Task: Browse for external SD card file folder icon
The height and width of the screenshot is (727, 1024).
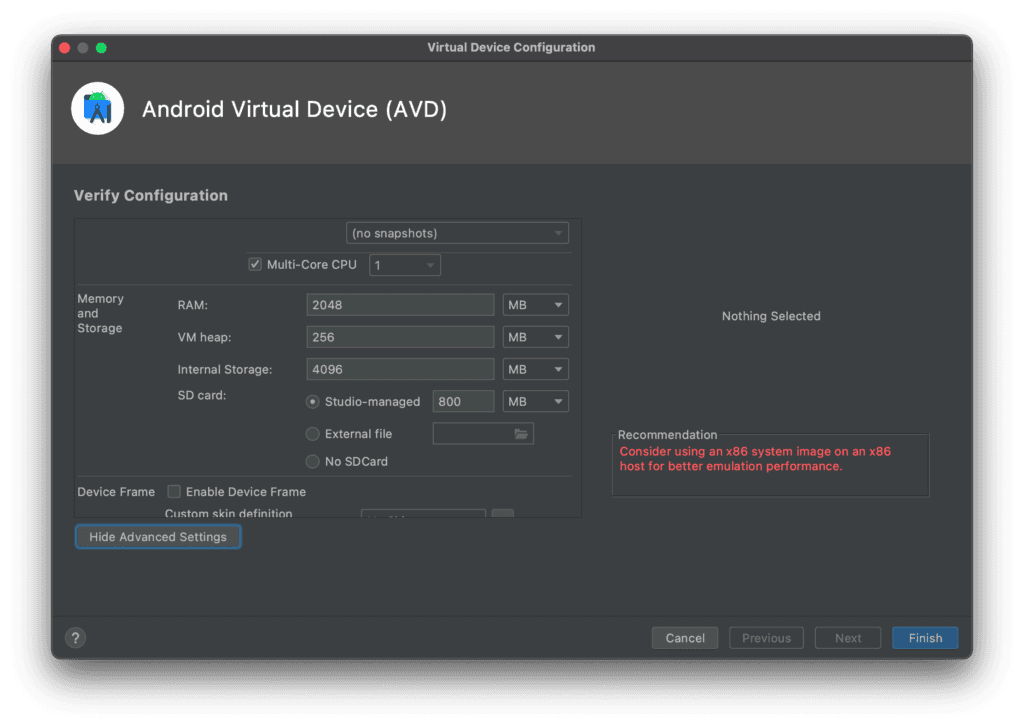Action: pyautogui.click(x=520, y=434)
